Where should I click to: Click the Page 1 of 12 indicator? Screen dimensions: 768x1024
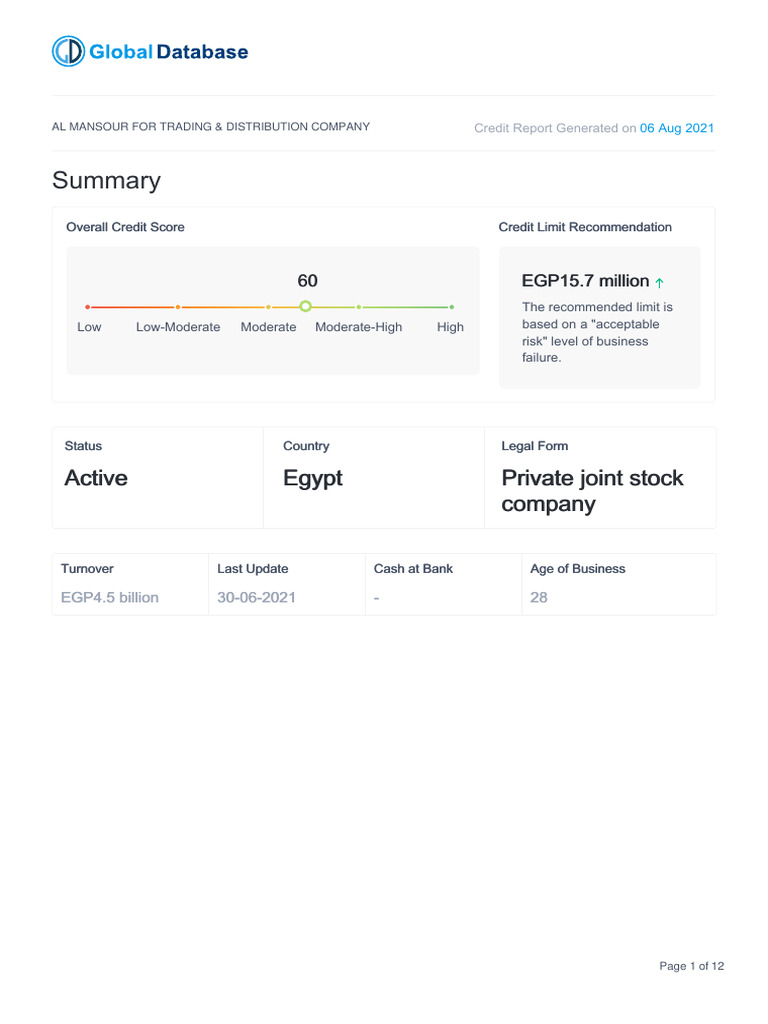click(691, 966)
